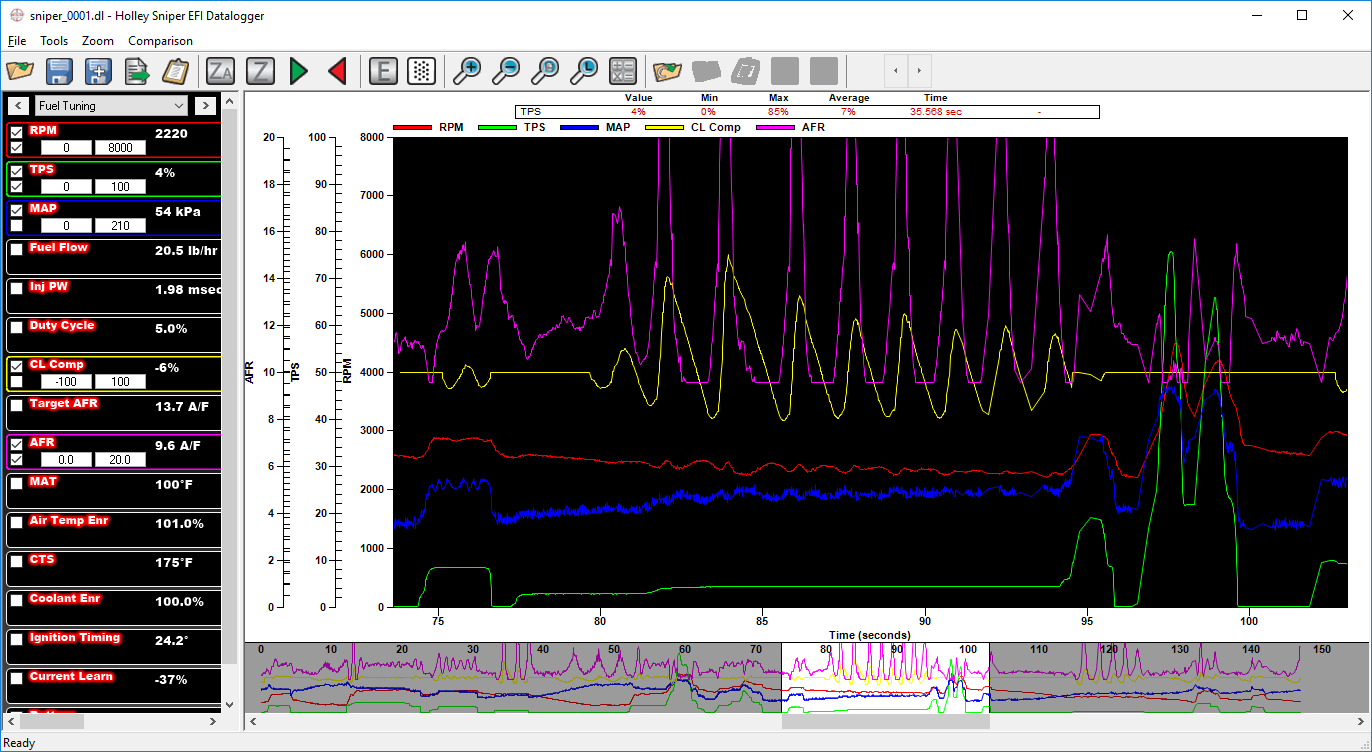Click the overview timeline scrollbar thumb
Viewport: 1372px width, 752px height.
885,721
